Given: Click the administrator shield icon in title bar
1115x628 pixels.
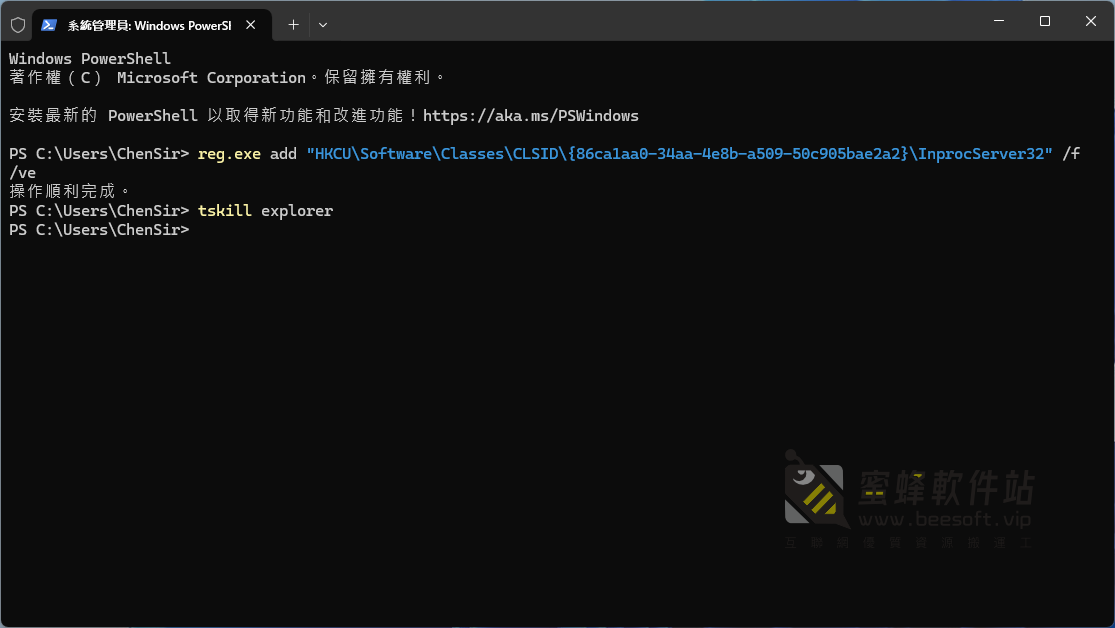Looking at the screenshot, I should tap(18, 25).
